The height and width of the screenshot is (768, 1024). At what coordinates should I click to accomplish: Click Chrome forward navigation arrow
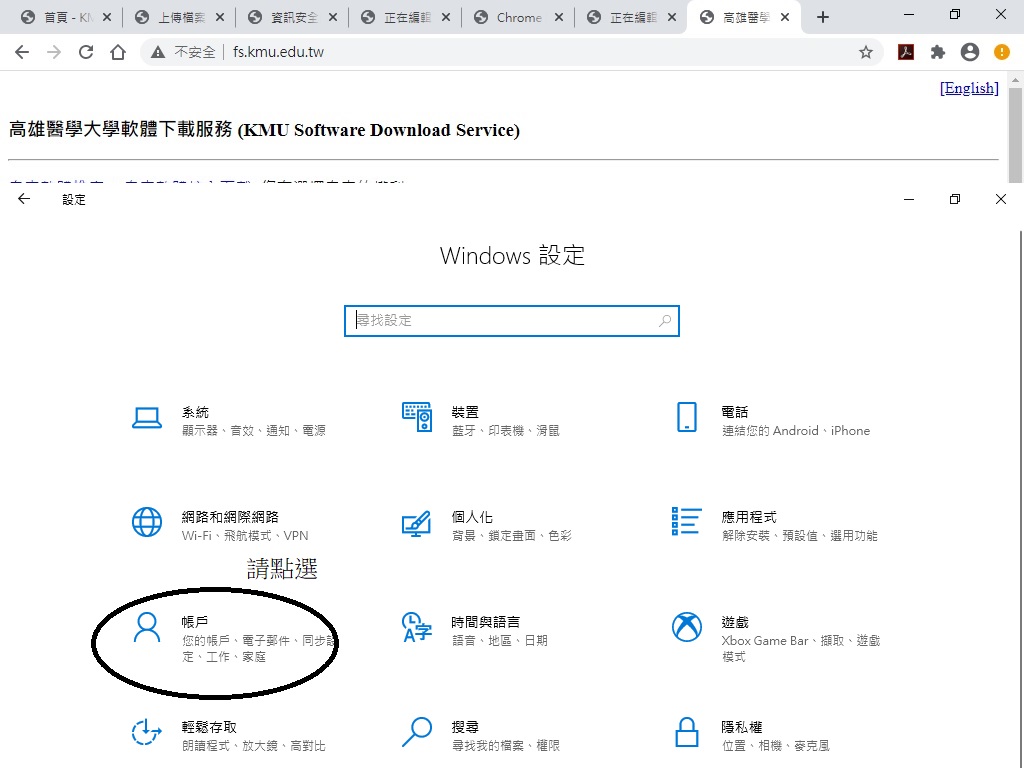[54, 52]
